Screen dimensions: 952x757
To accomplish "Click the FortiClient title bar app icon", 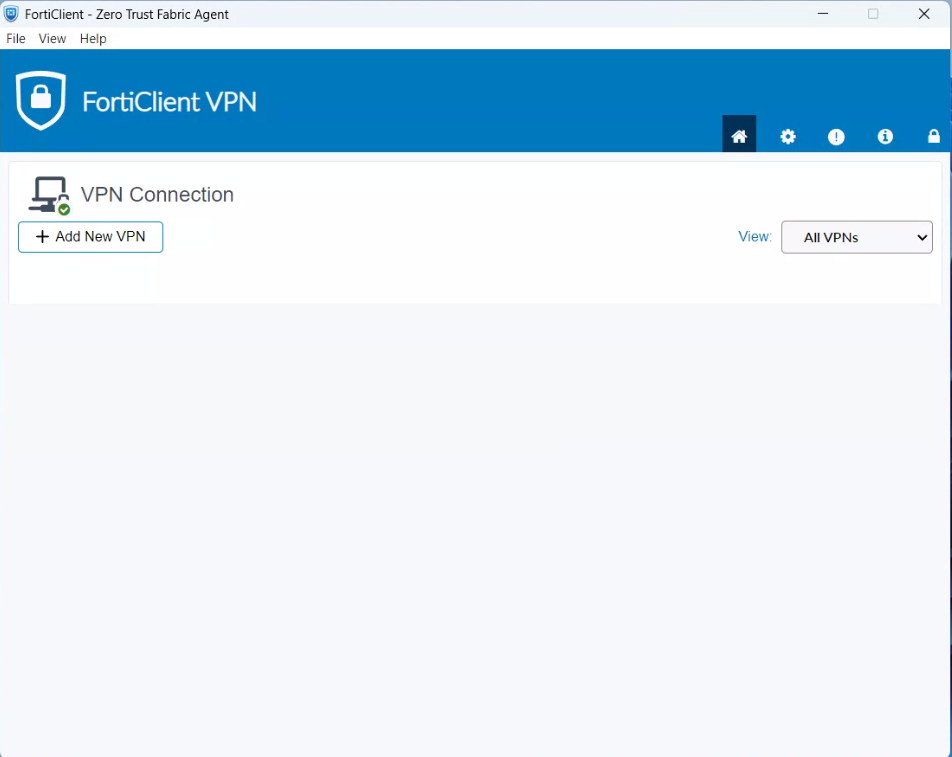I will click(11, 13).
